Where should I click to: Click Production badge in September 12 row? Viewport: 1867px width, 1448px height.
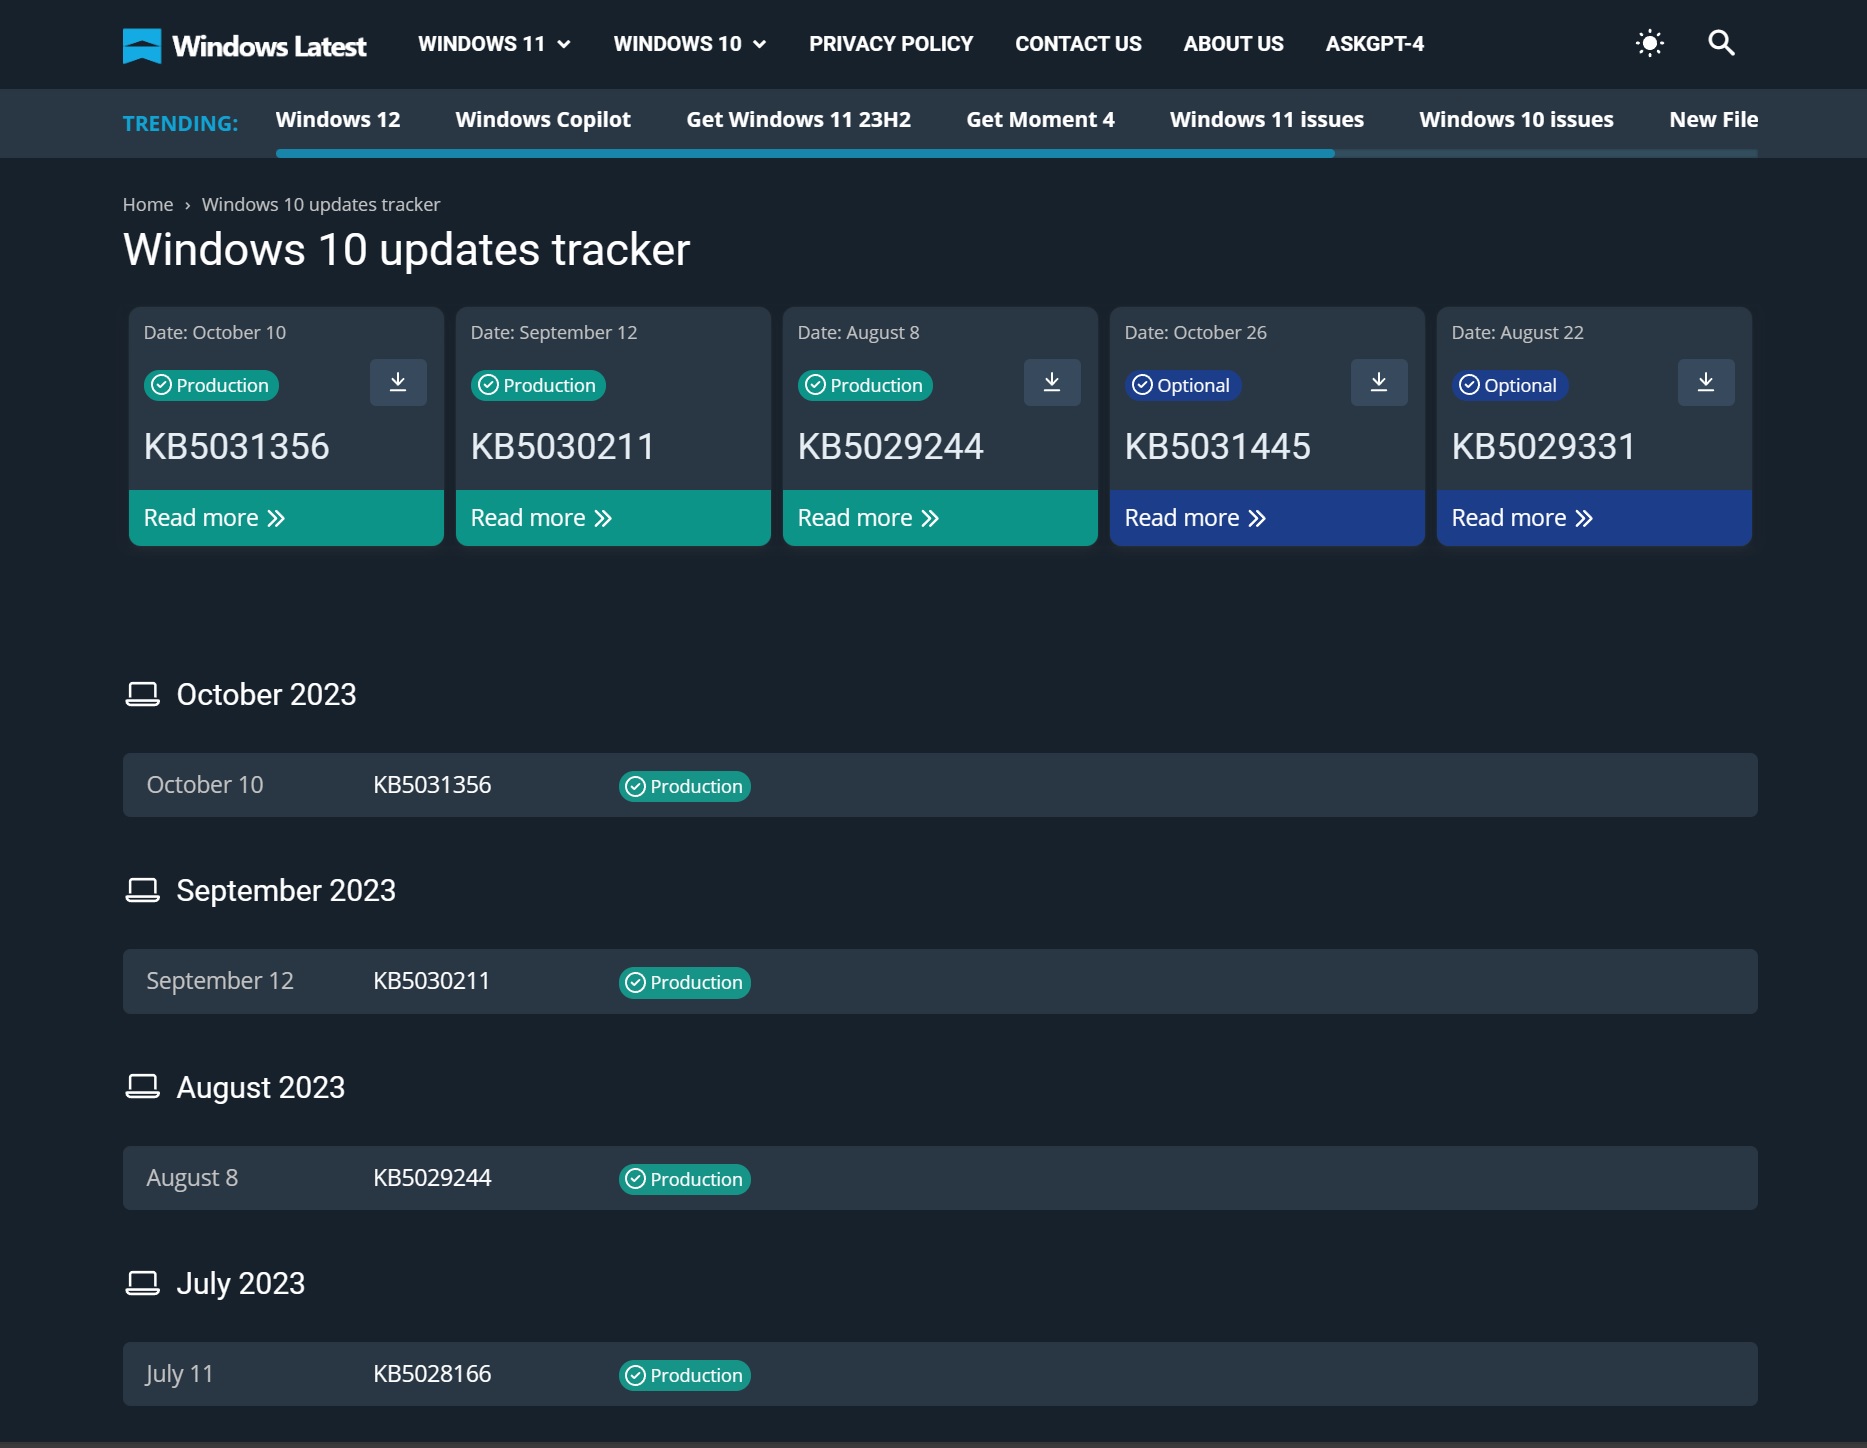coord(685,982)
